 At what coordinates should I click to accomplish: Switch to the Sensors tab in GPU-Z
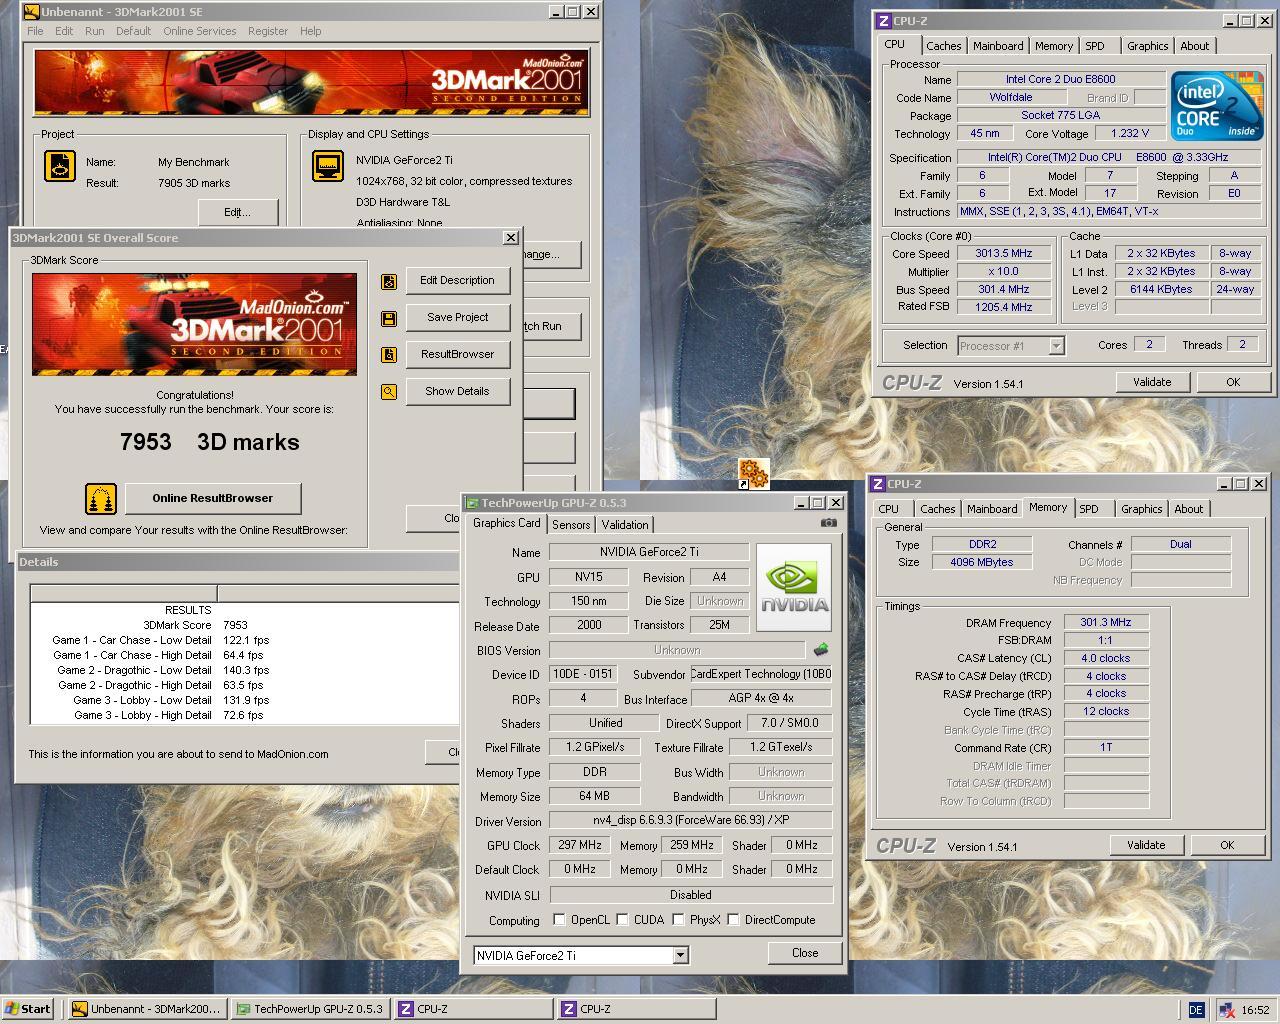click(x=571, y=525)
